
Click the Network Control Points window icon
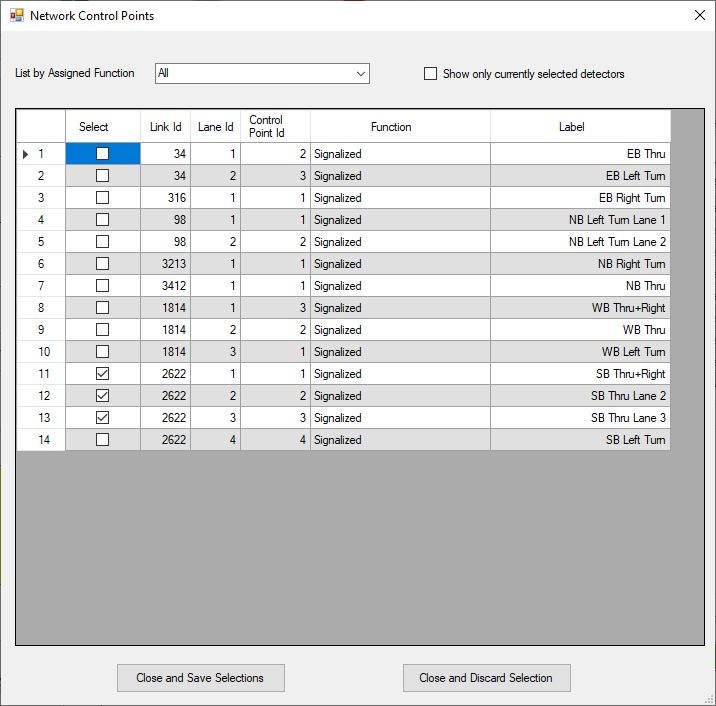(x=17, y=16)
